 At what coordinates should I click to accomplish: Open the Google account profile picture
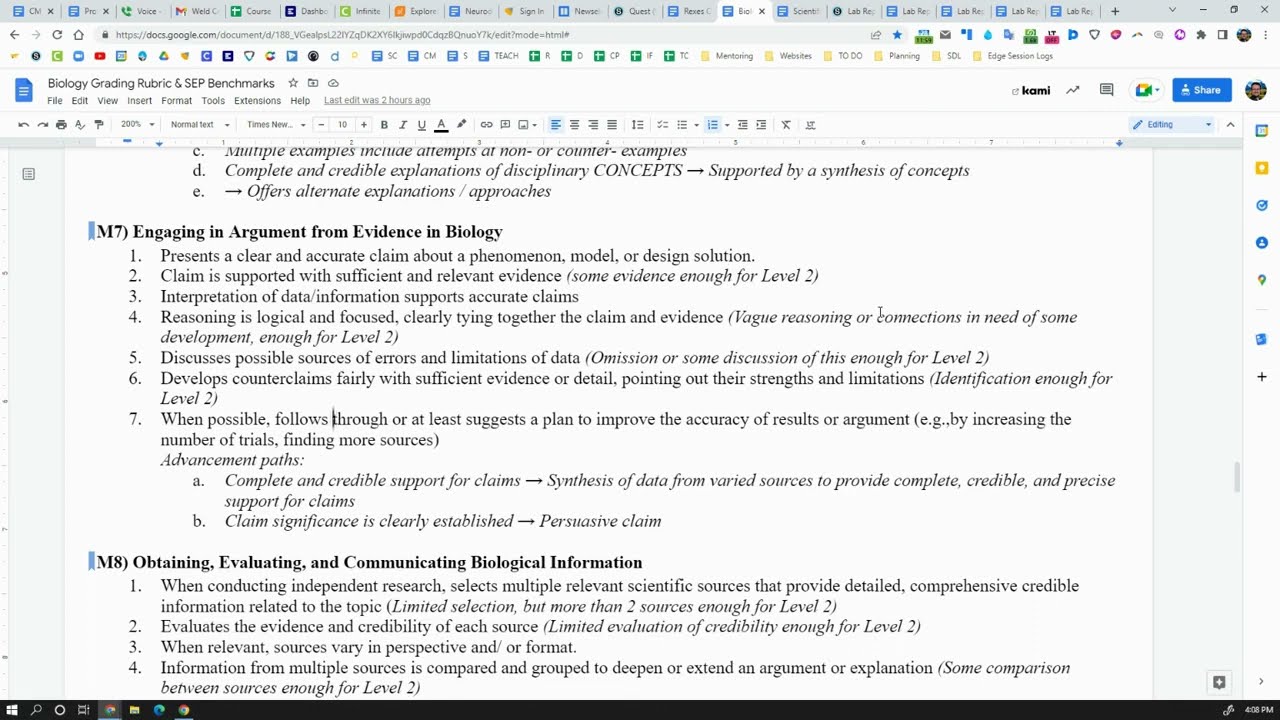click(x=1256, y=90)
